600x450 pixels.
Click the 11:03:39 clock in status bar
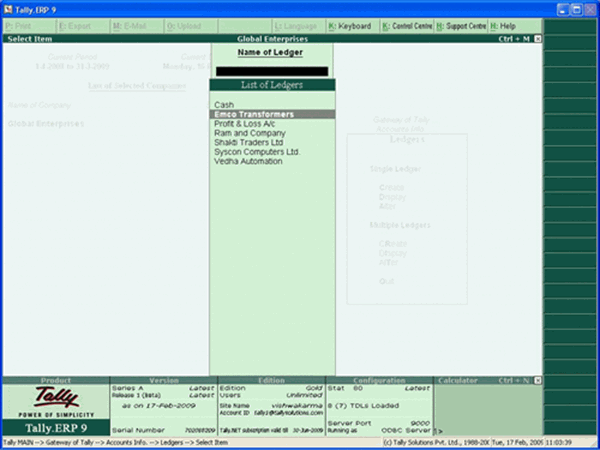pos(558,442)
